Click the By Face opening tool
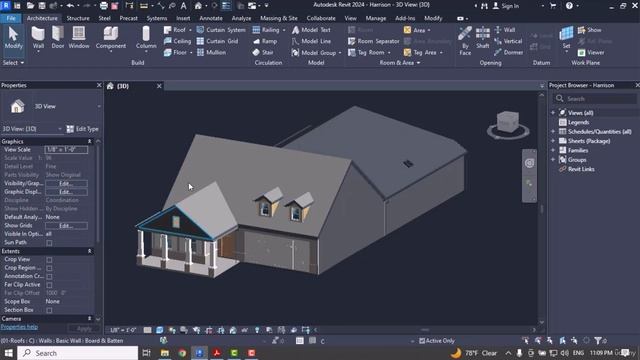 (465, 40)
